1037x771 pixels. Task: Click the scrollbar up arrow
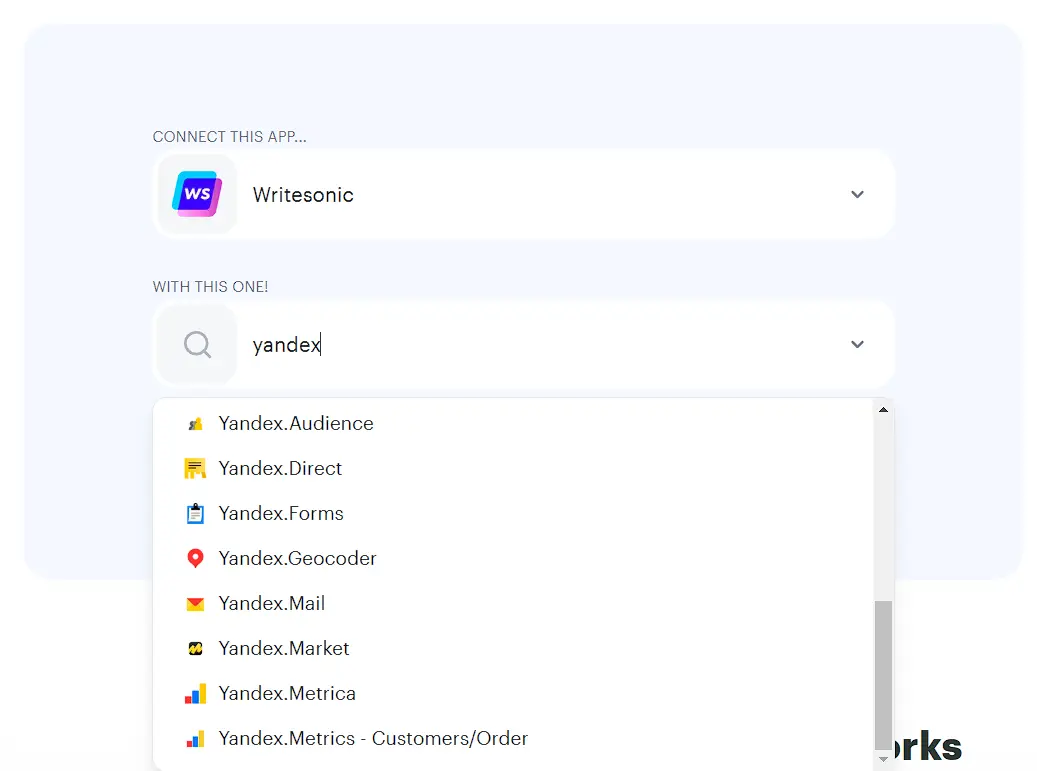pos(883,410)
